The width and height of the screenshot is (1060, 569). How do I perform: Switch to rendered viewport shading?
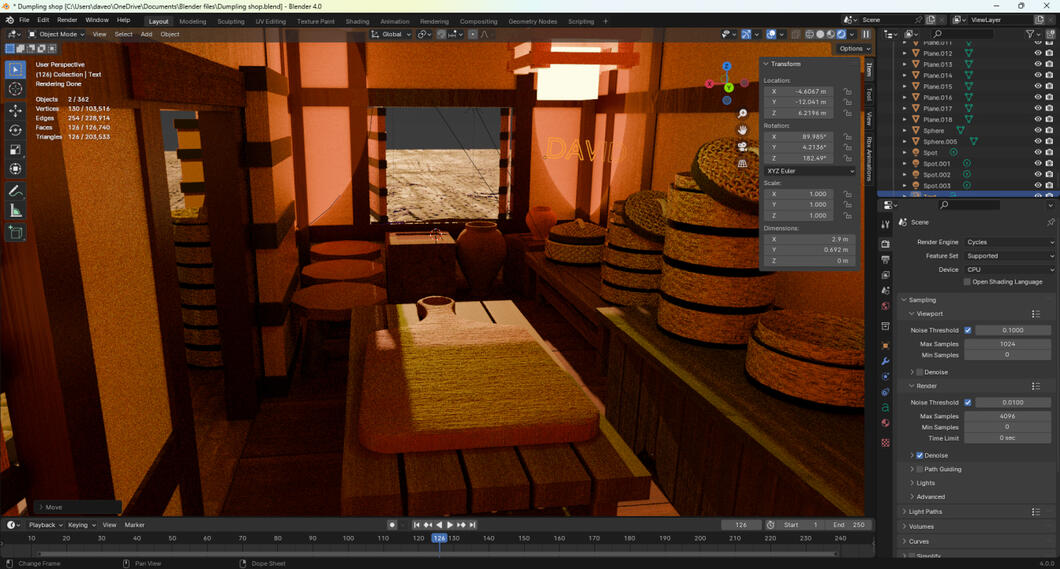[842, 34]
